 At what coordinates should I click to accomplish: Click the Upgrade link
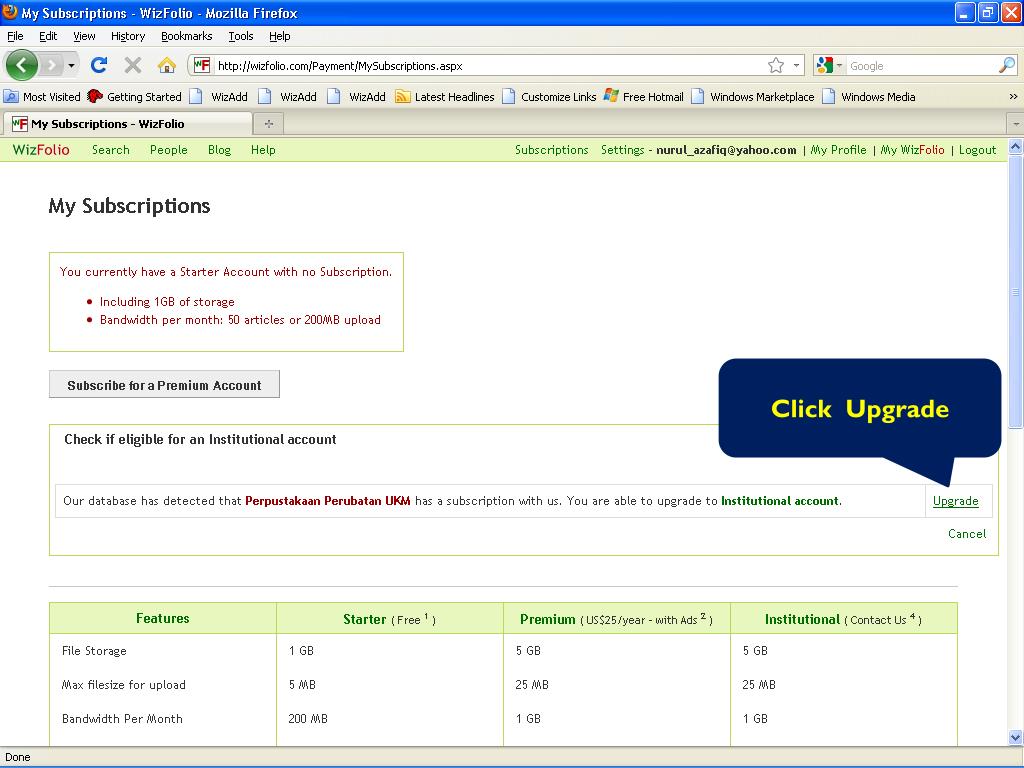[955, 501]
